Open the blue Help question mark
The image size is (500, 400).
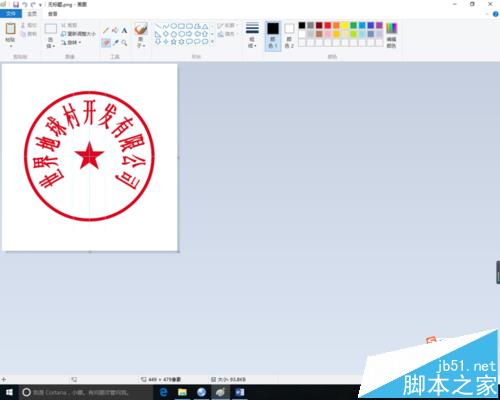pos(495,14)
